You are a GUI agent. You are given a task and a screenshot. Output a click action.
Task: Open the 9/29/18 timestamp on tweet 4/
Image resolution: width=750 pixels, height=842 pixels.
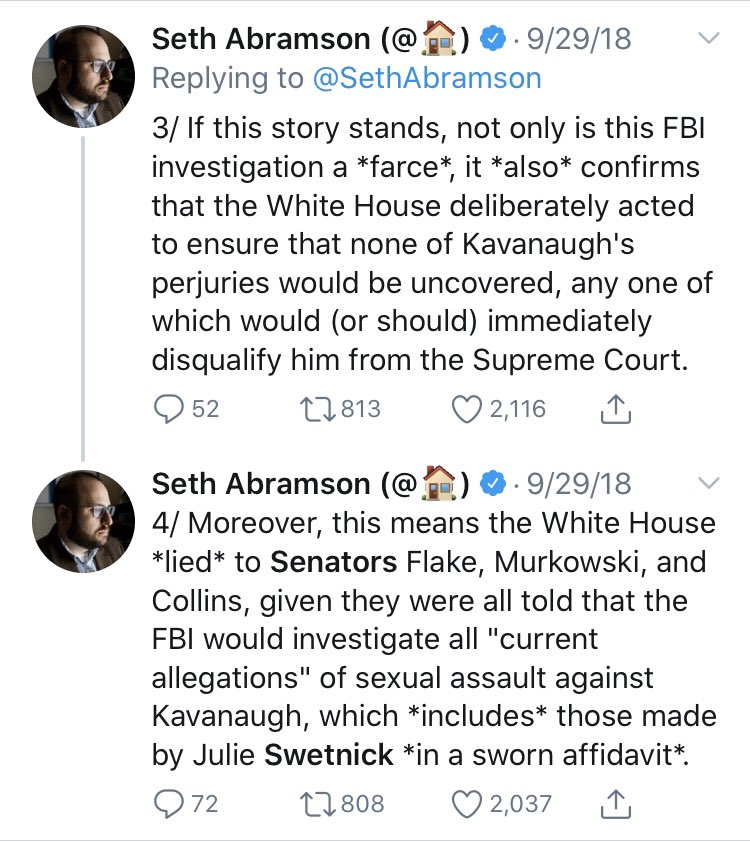[579, 483]
